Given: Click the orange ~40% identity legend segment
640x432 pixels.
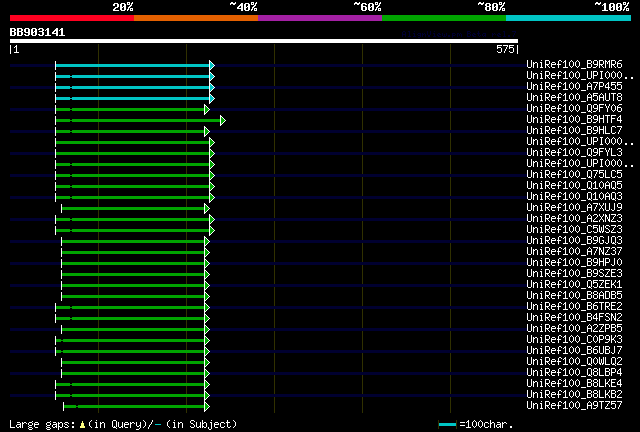Looking at the screenshot, I should pos(196,18).
